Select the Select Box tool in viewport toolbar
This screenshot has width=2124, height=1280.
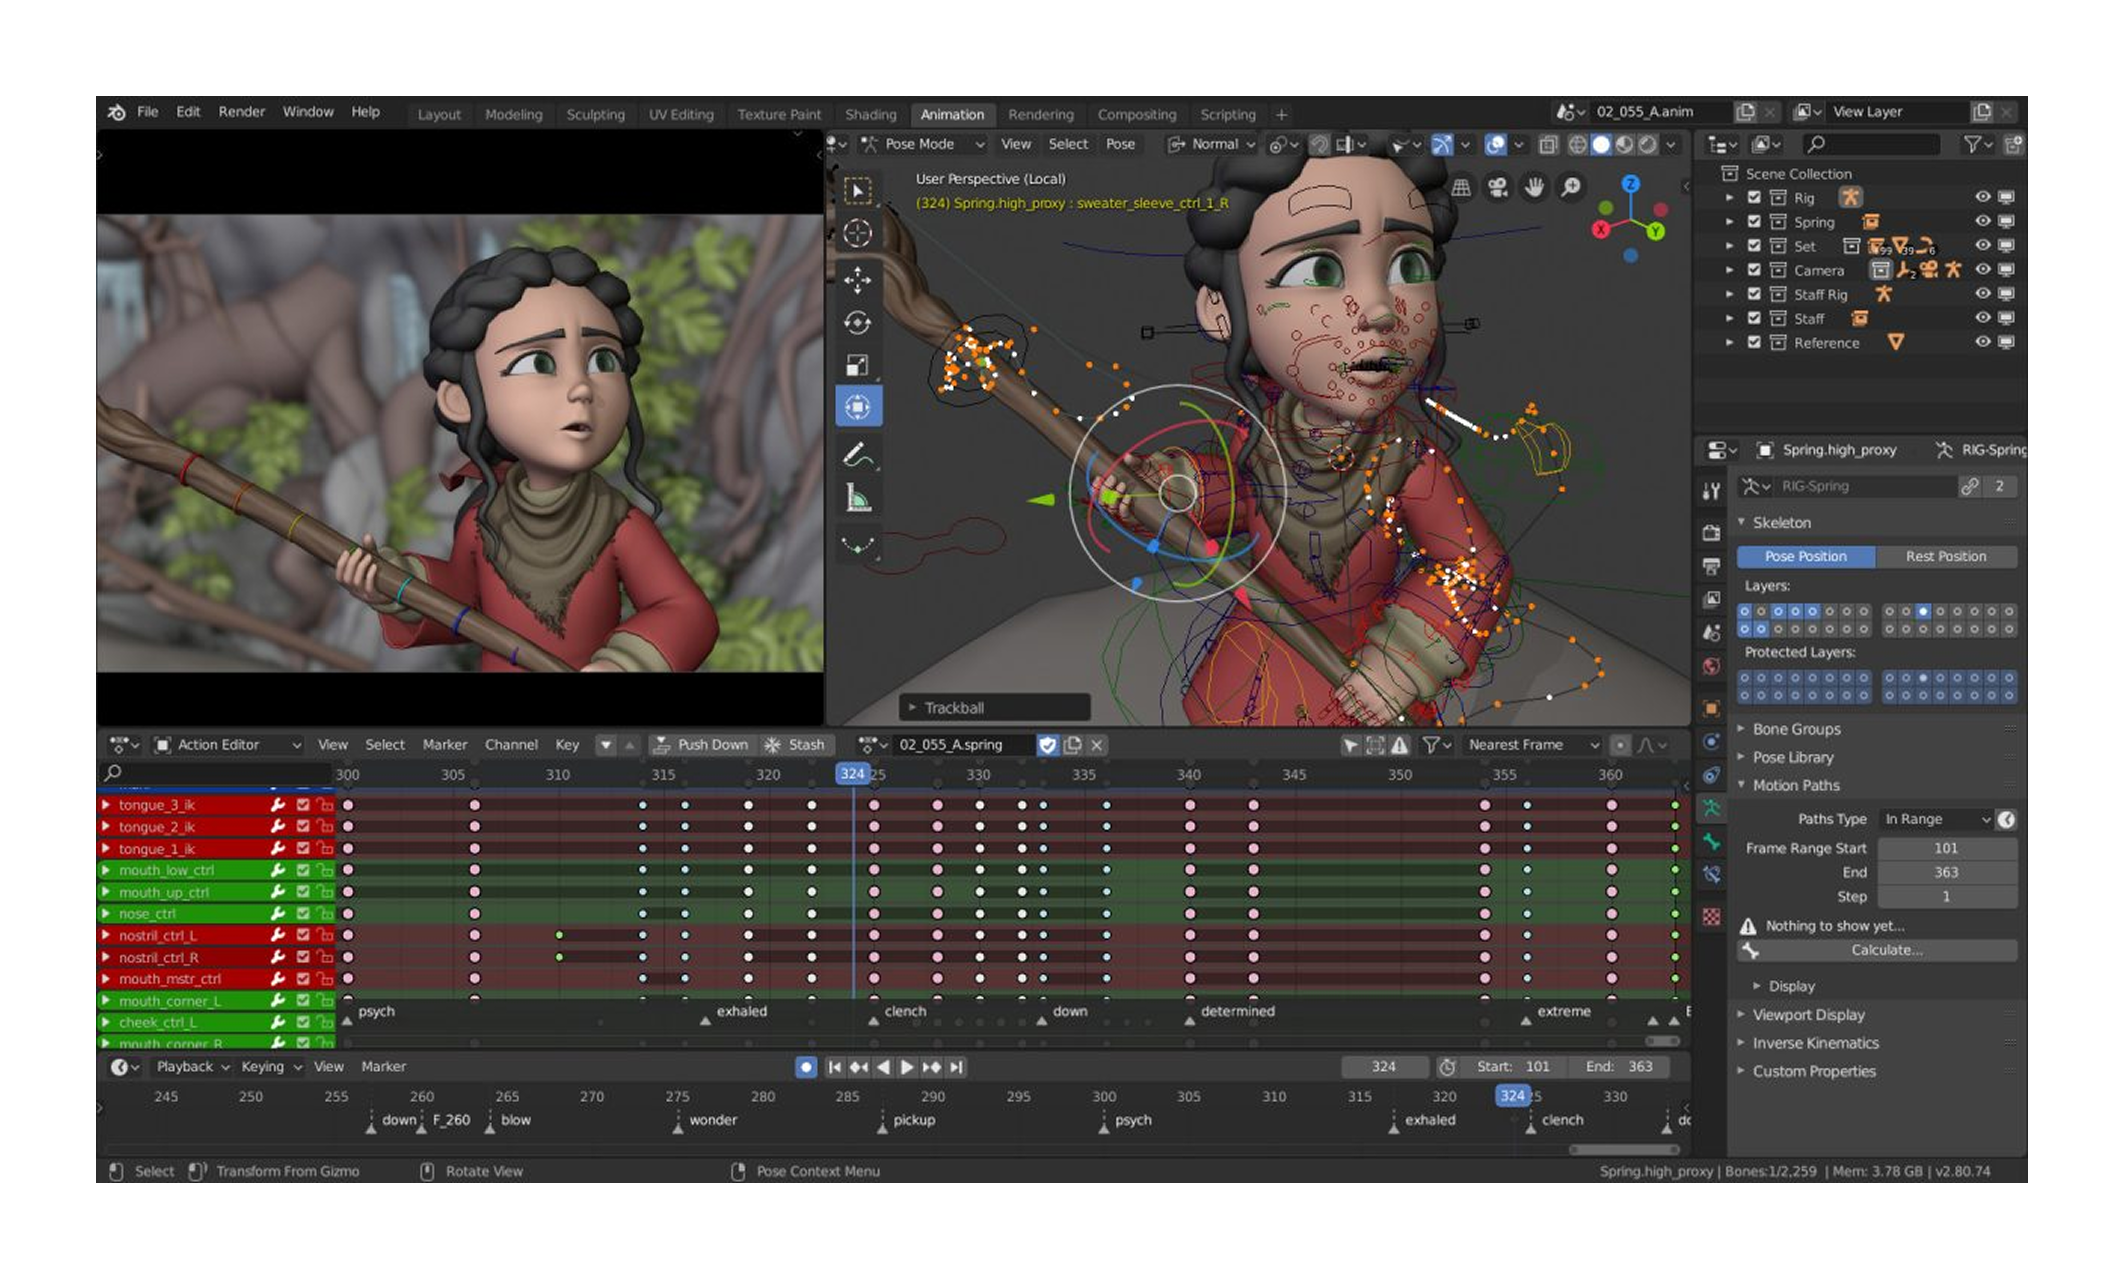pyautogui.click(x=857, y=191)
